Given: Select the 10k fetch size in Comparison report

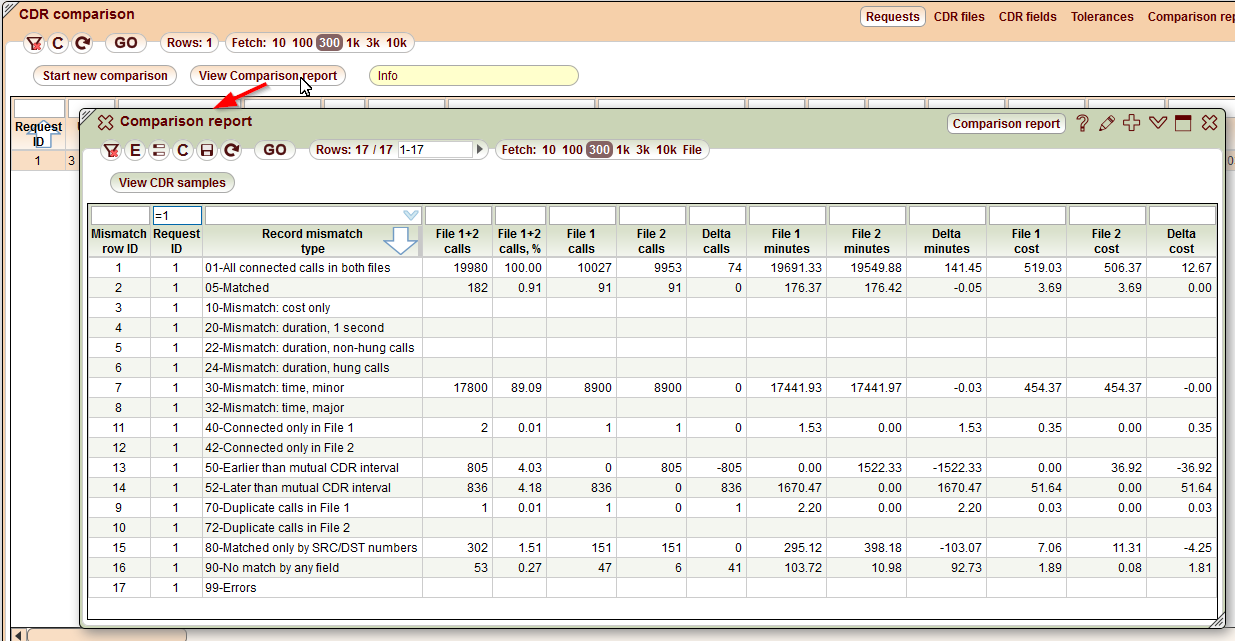Looking at the screenshot, I should point(666,150).
